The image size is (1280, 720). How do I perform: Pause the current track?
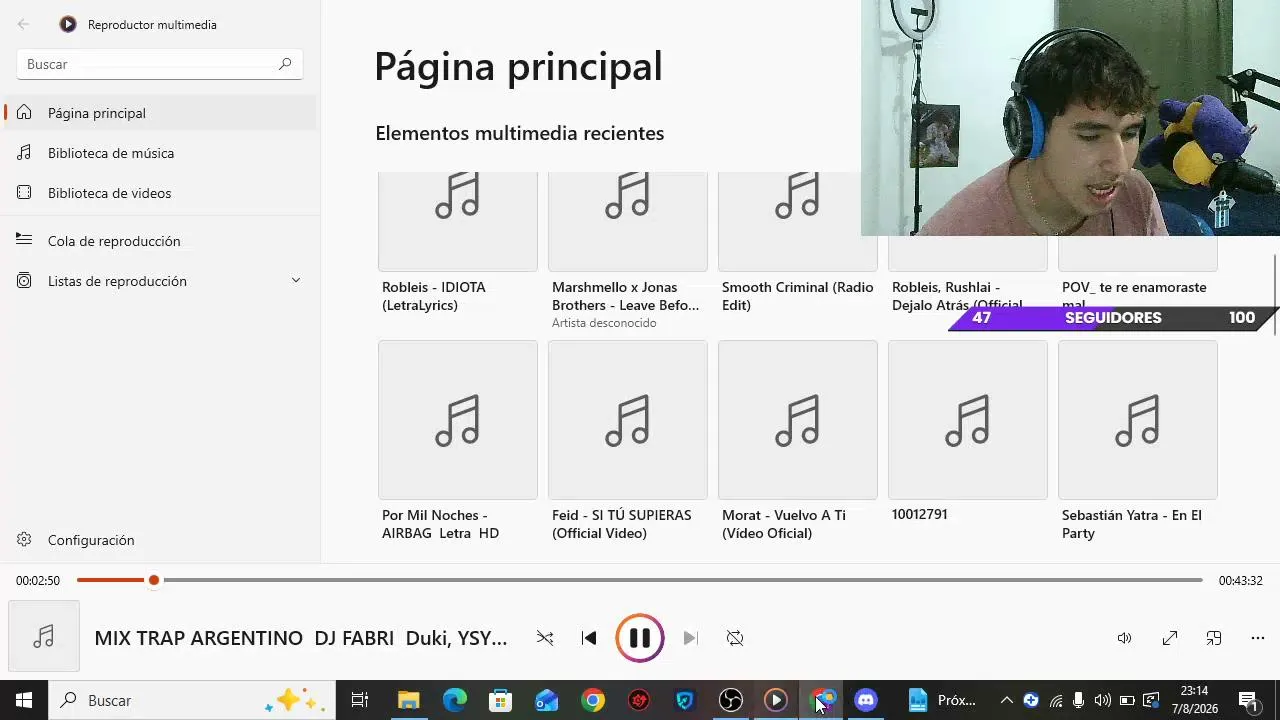(640, 638)
